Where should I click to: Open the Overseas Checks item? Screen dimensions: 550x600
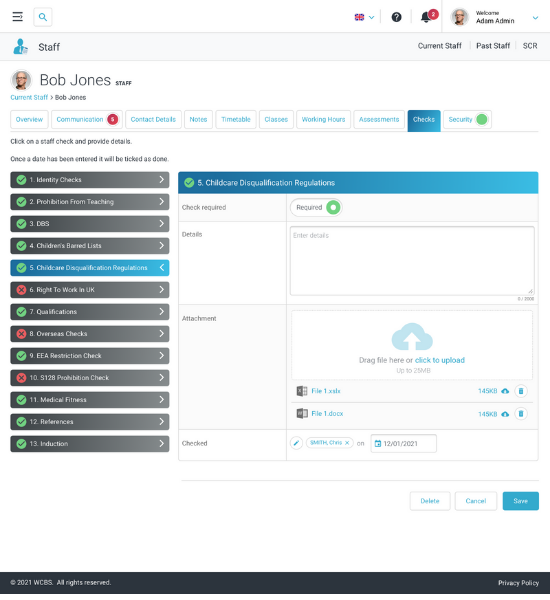(90, 334)
